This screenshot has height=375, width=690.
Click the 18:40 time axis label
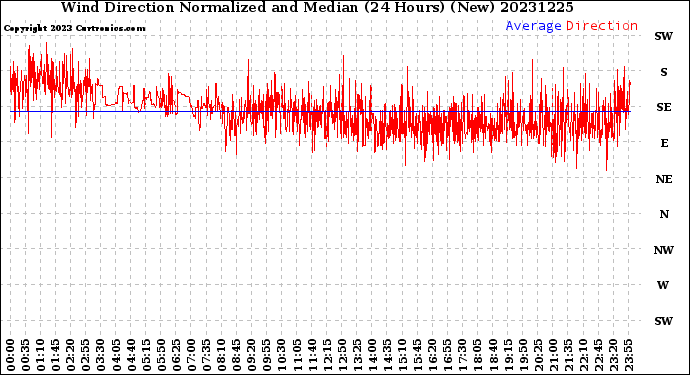coord(492,355)
